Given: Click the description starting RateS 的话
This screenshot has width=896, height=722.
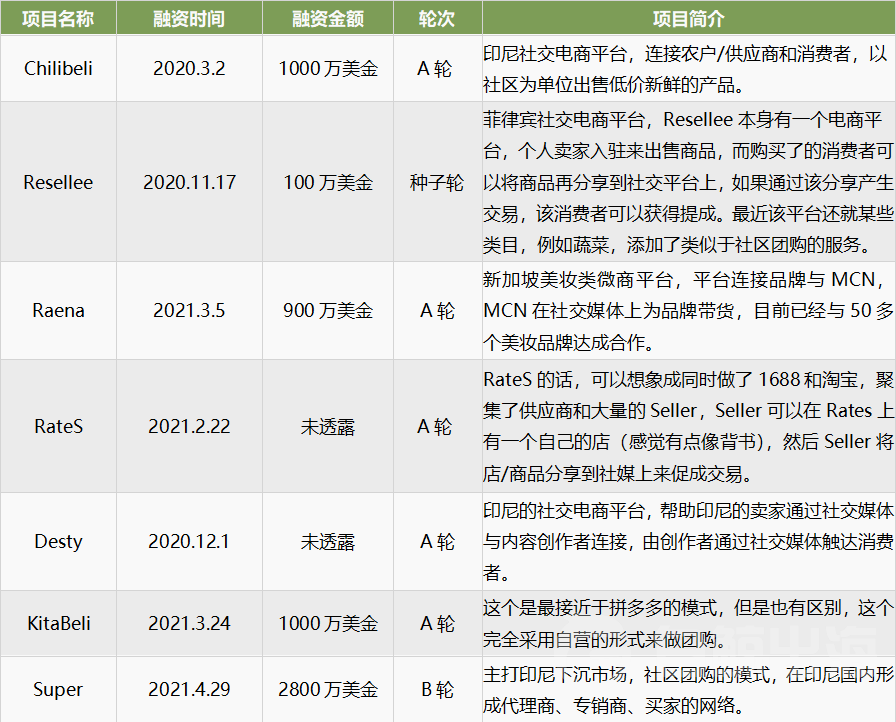Looking at the screenshot, I should (689, 426).
